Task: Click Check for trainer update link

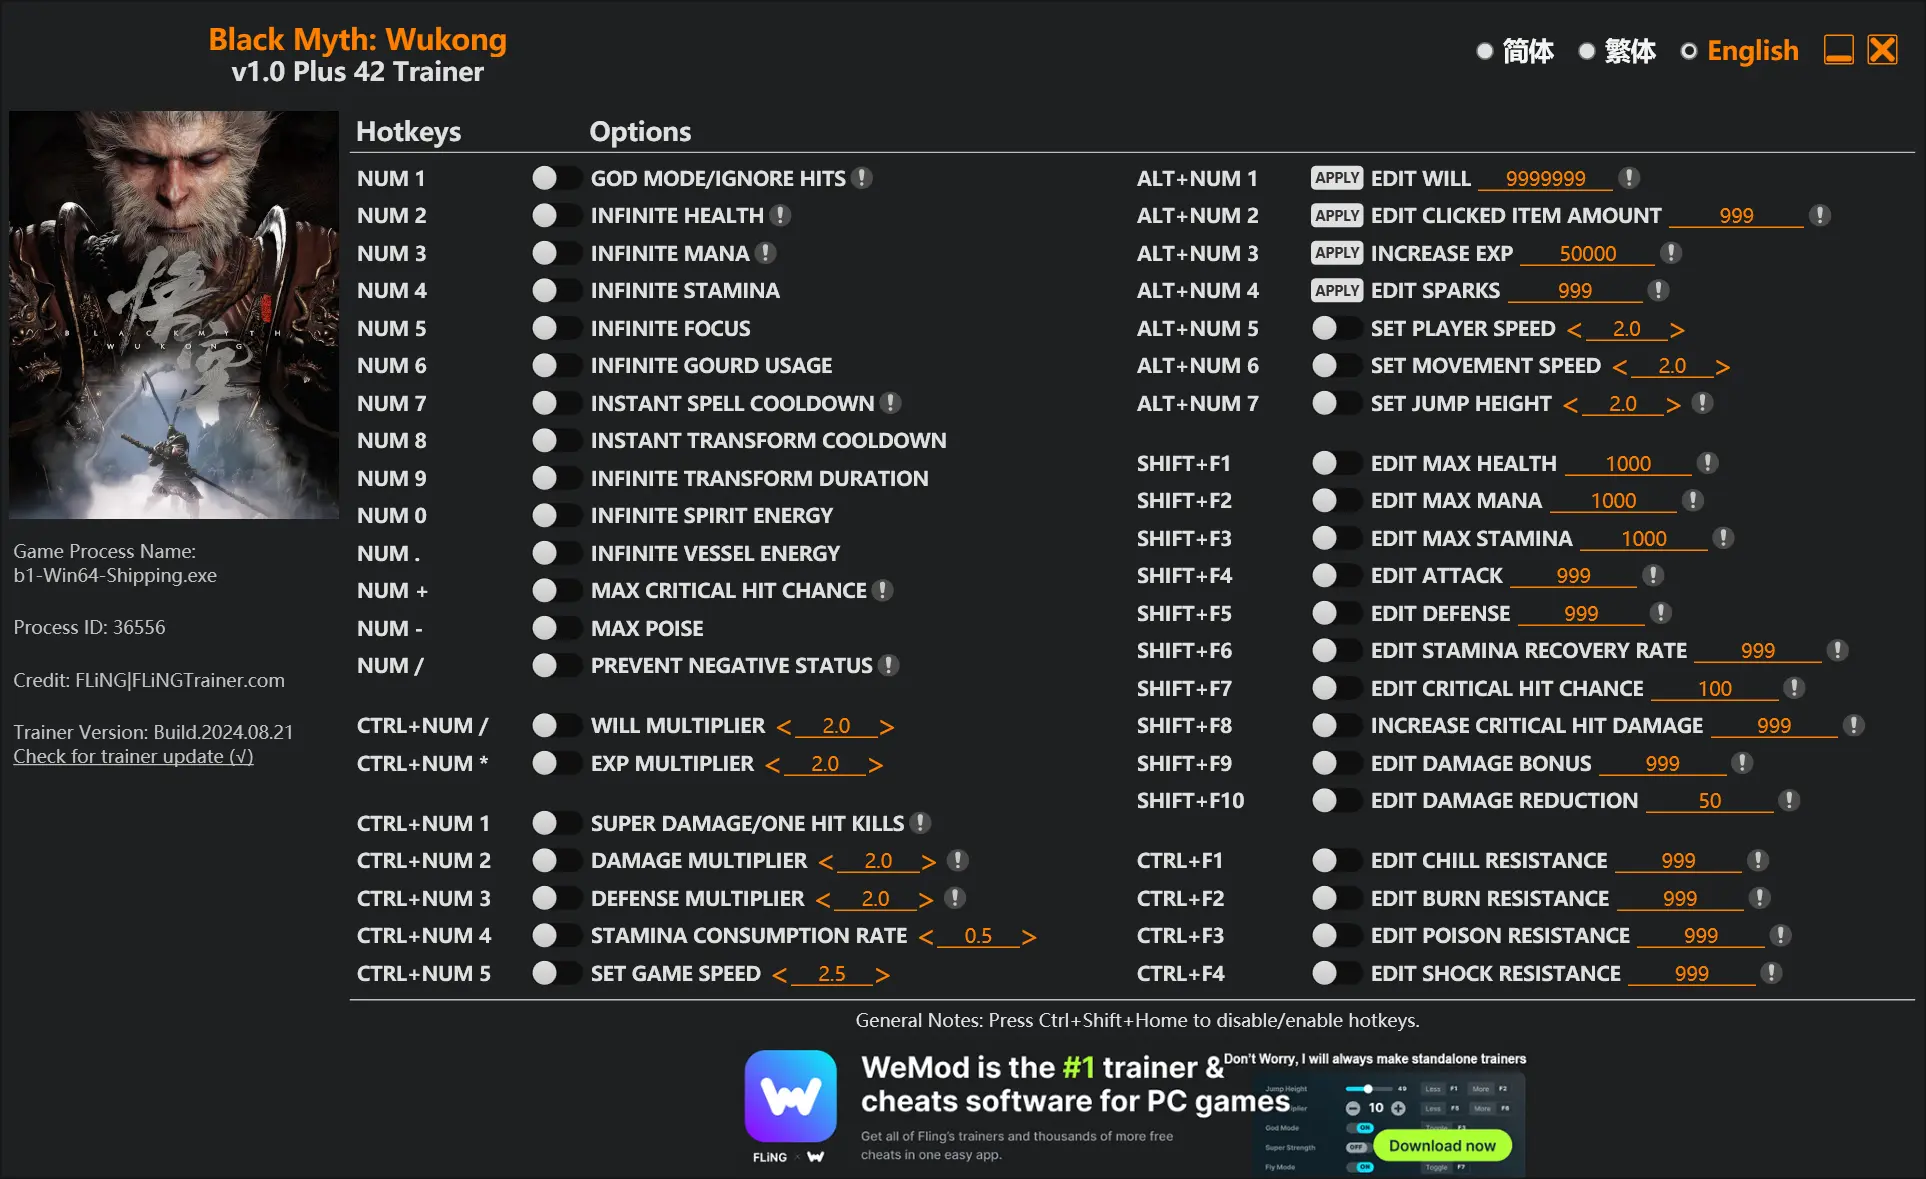Action: coord(135,757)
